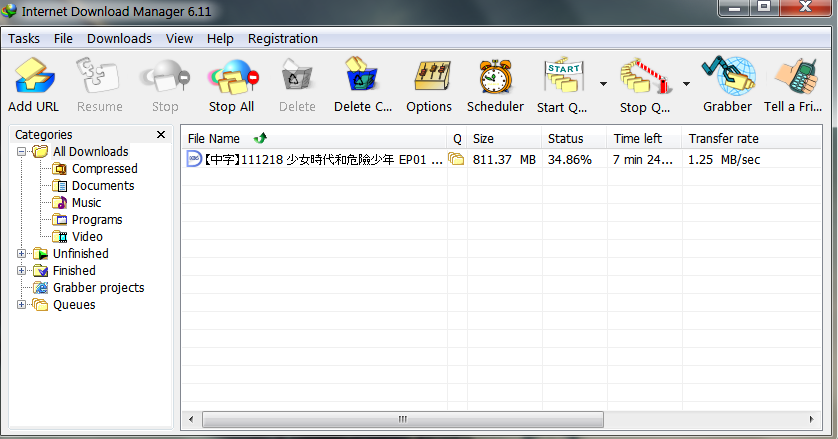The width and height of the screenshot is (838, 439).
Task: Open the View menu
Action: click(x=179, y=38)
